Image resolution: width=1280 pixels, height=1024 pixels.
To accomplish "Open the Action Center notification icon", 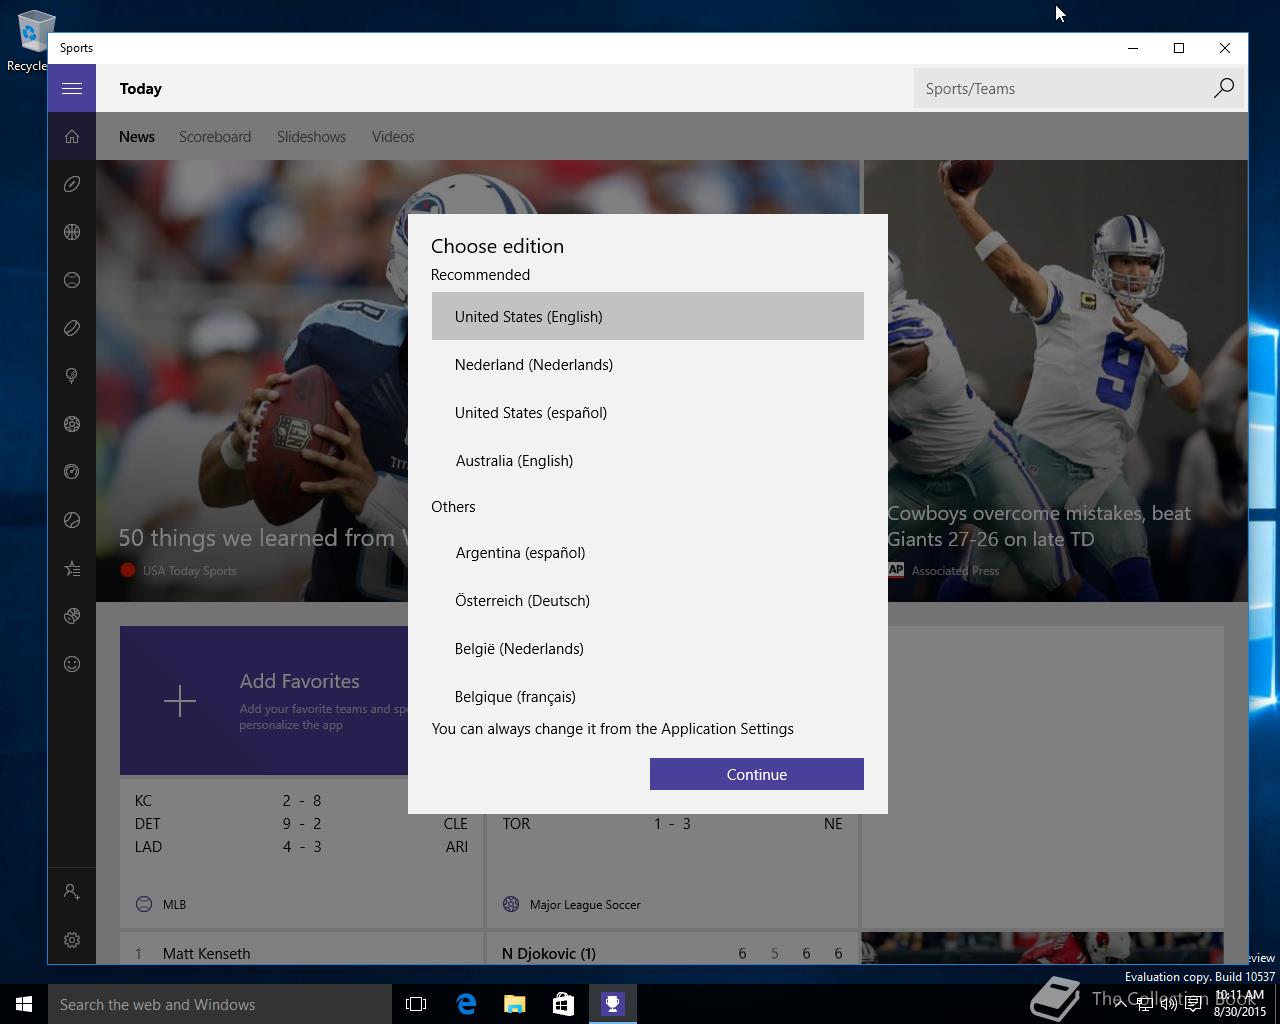I will tap(1193, 1004).
